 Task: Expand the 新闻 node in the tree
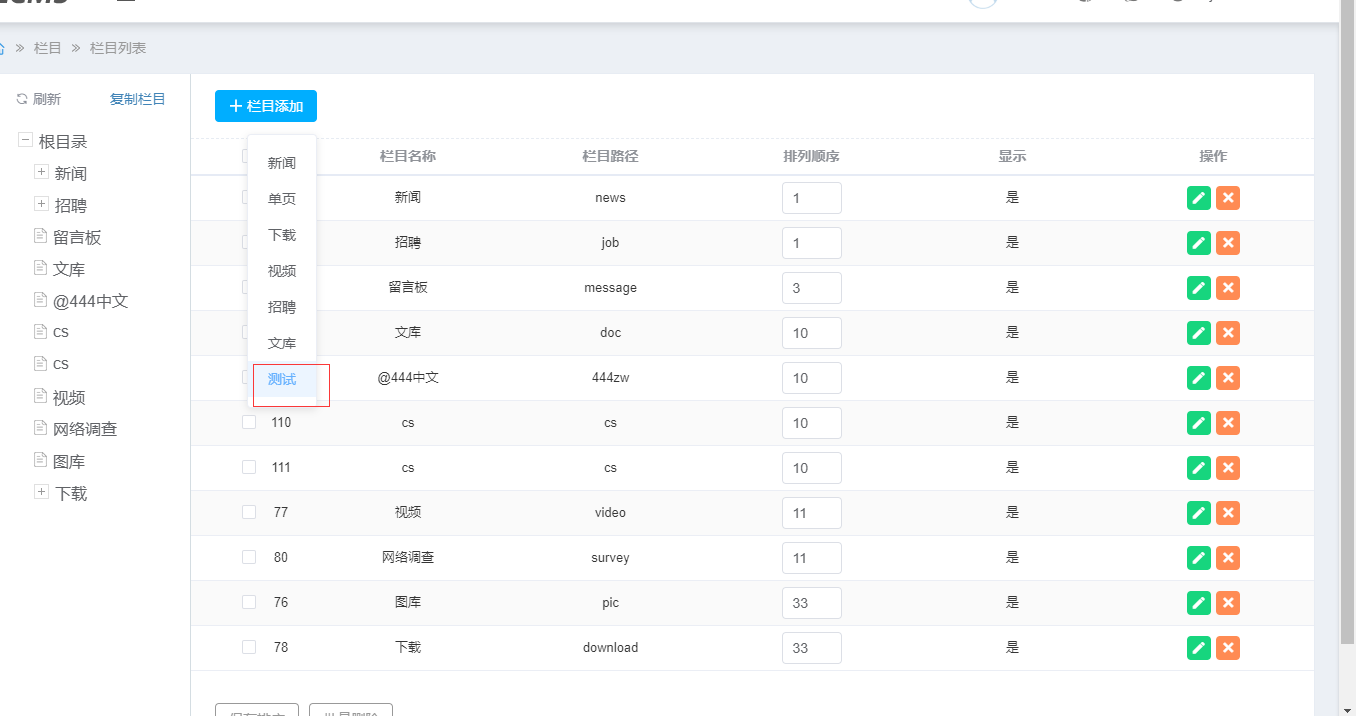pos(41,172)
